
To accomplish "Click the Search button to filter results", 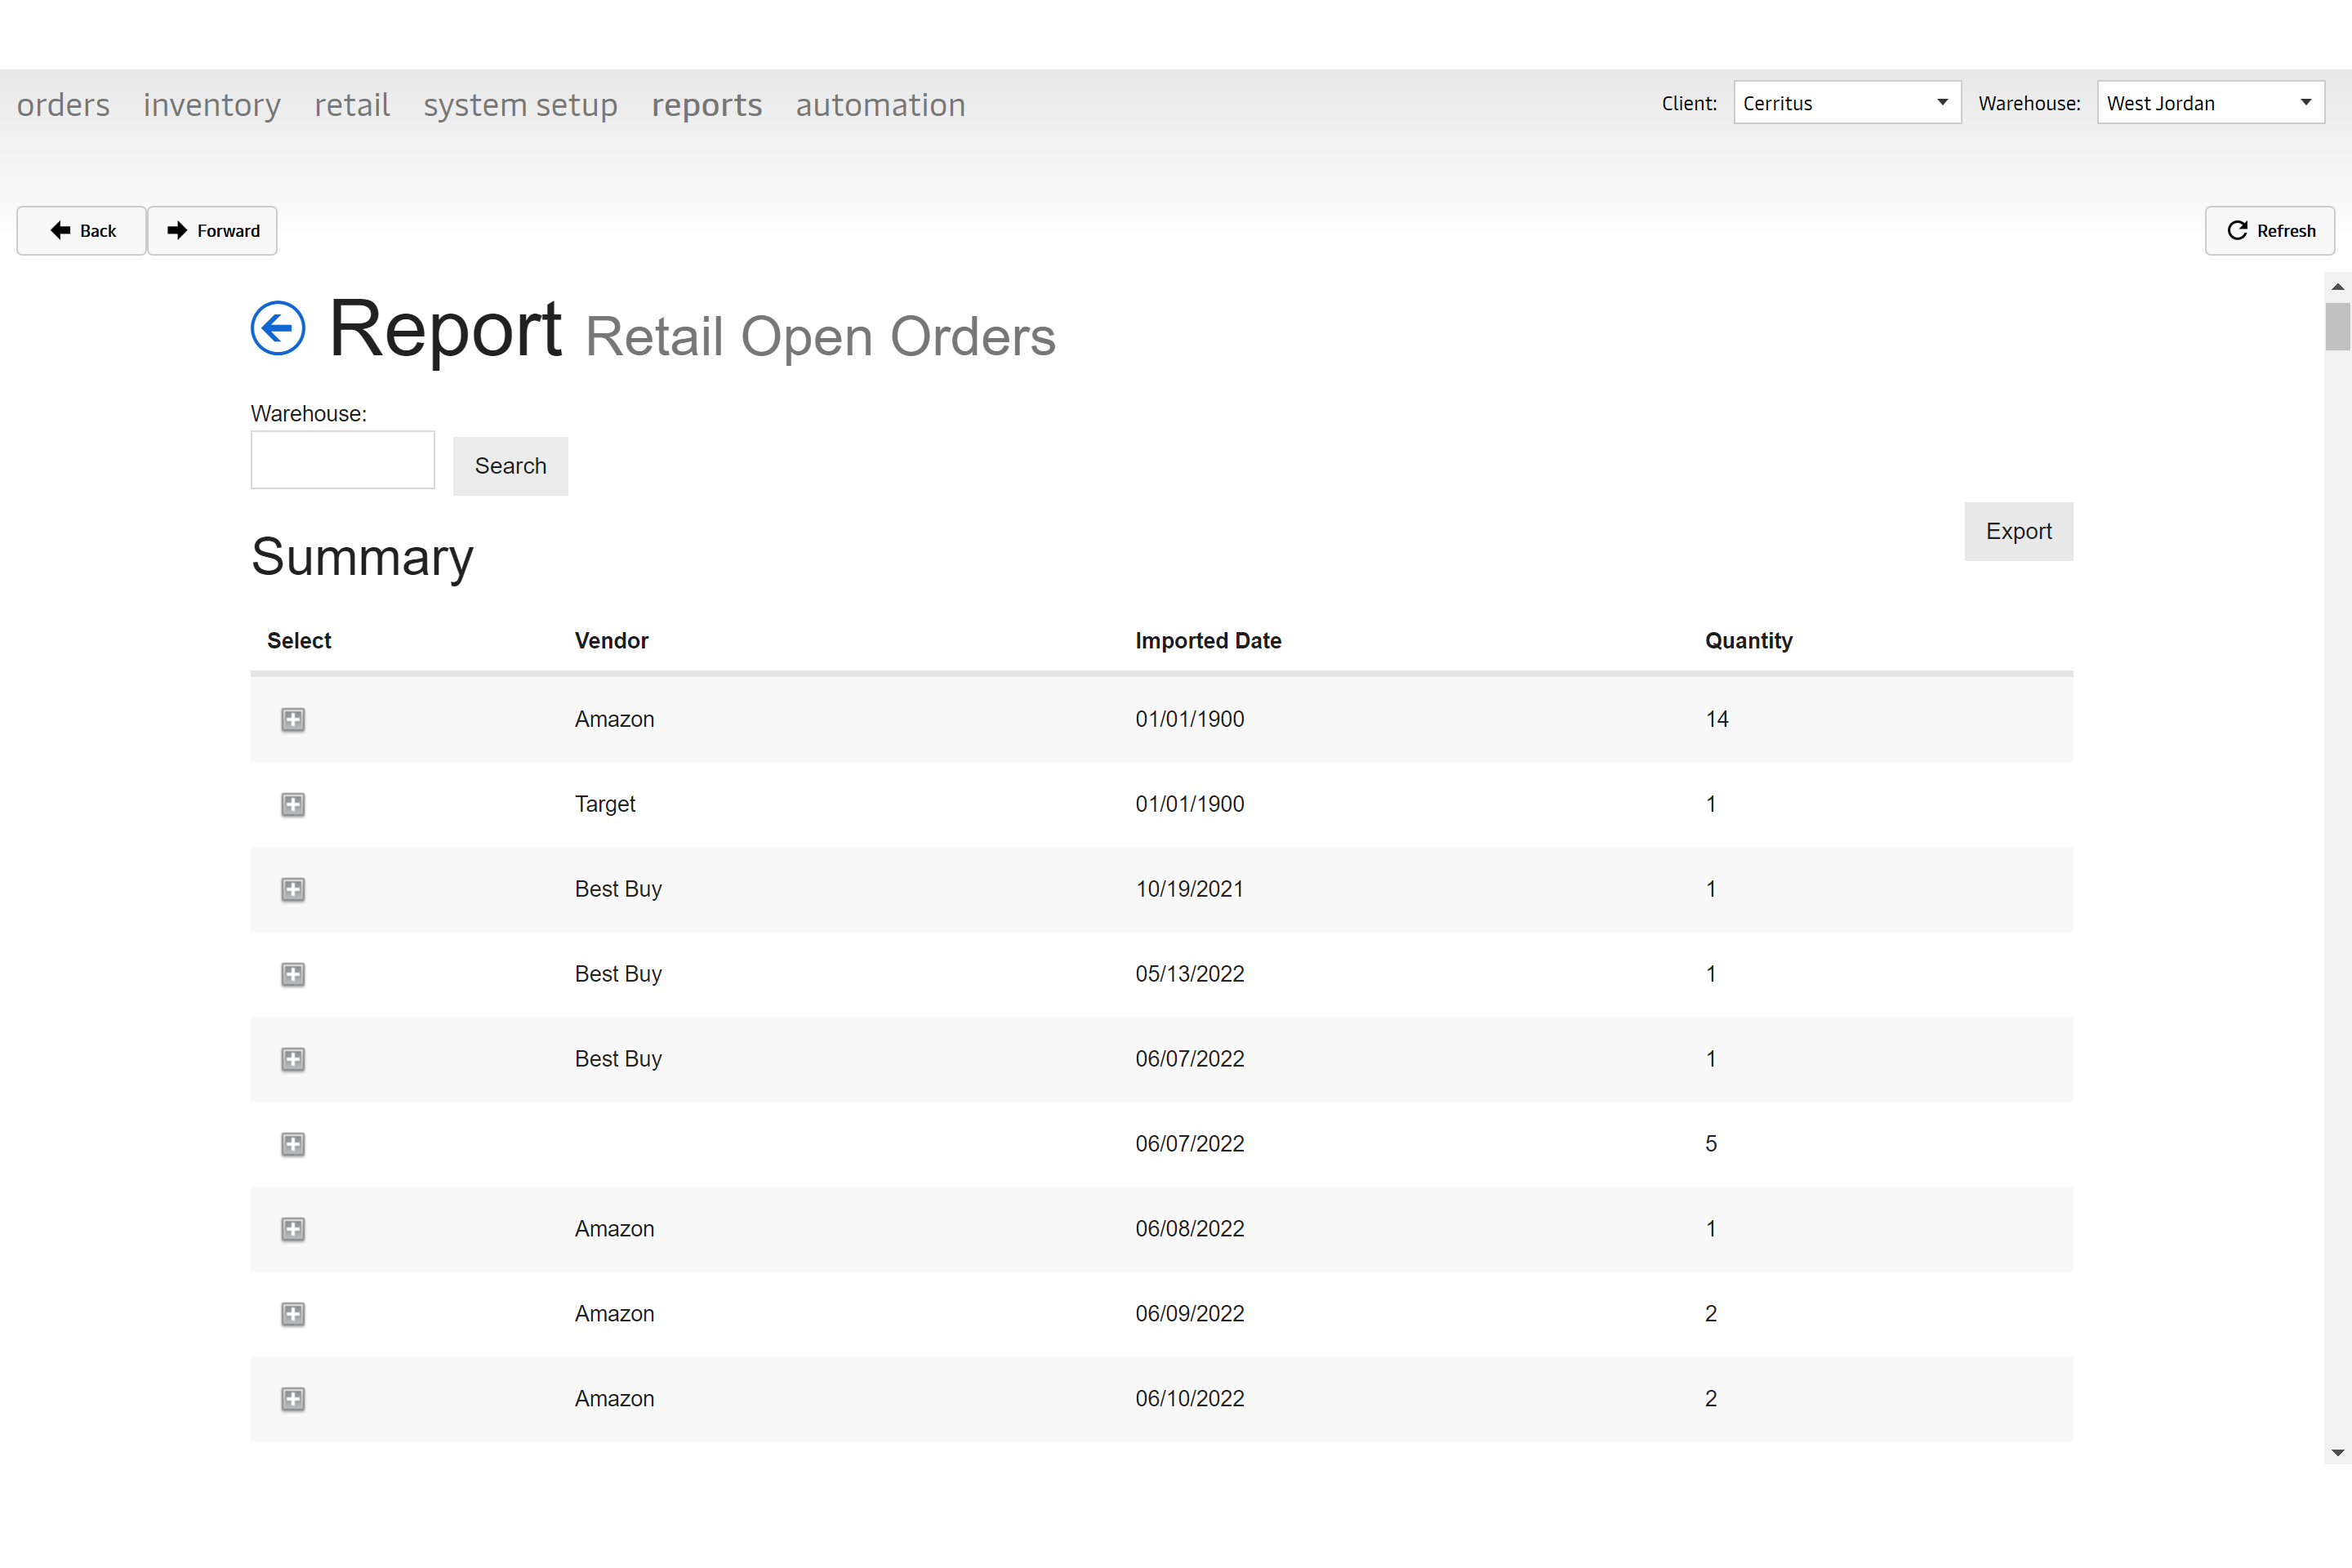I will 511,465.
